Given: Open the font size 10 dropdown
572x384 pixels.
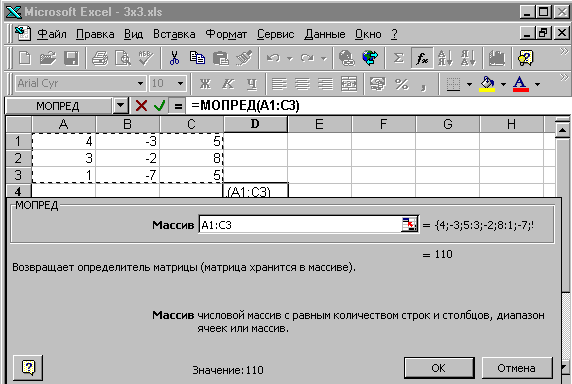Looking at the screenshot, I should [180, 84].
